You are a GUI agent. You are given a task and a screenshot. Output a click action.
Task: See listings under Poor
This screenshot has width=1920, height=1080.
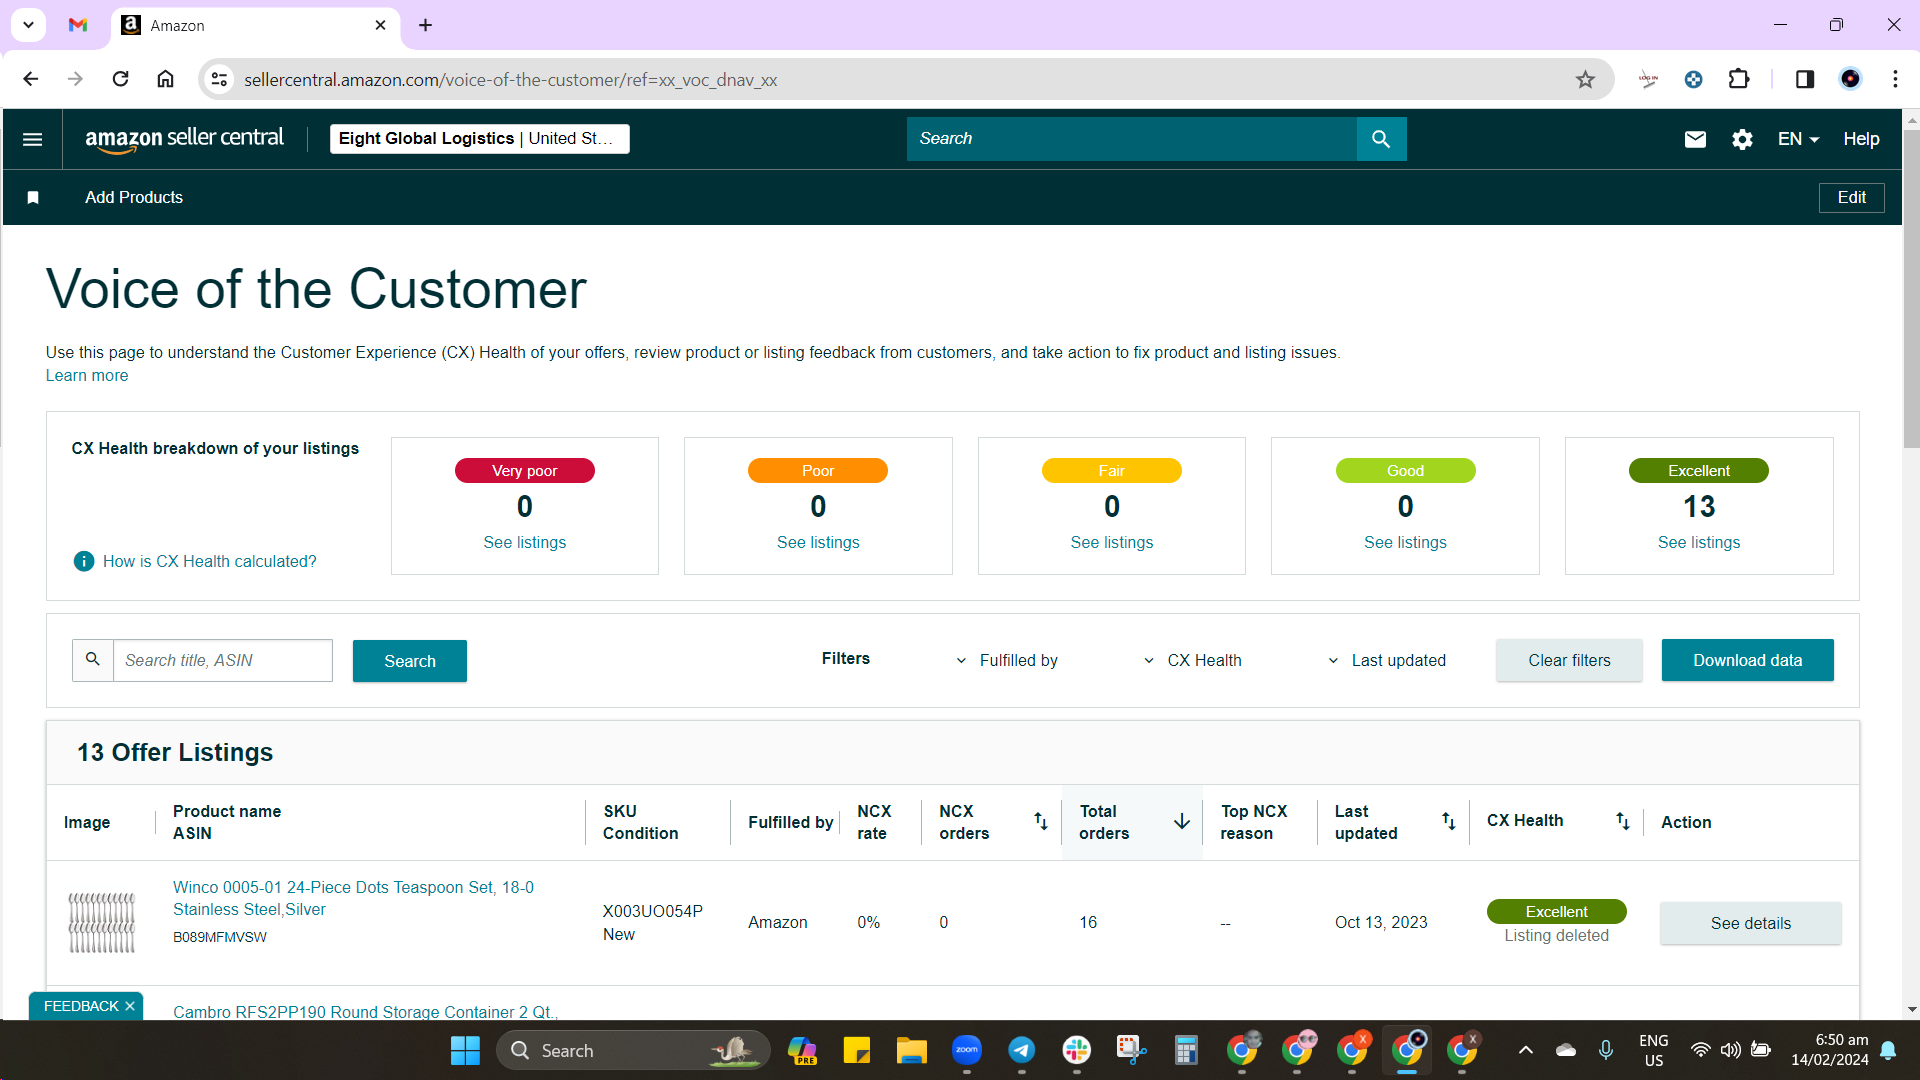(818, 542)
